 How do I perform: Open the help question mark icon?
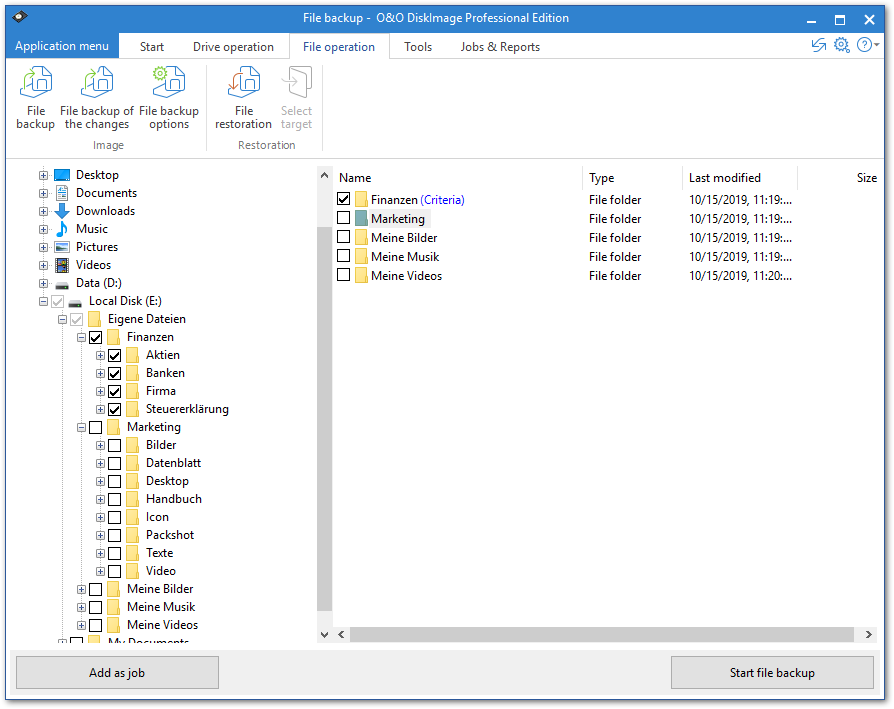coord(864,45)
